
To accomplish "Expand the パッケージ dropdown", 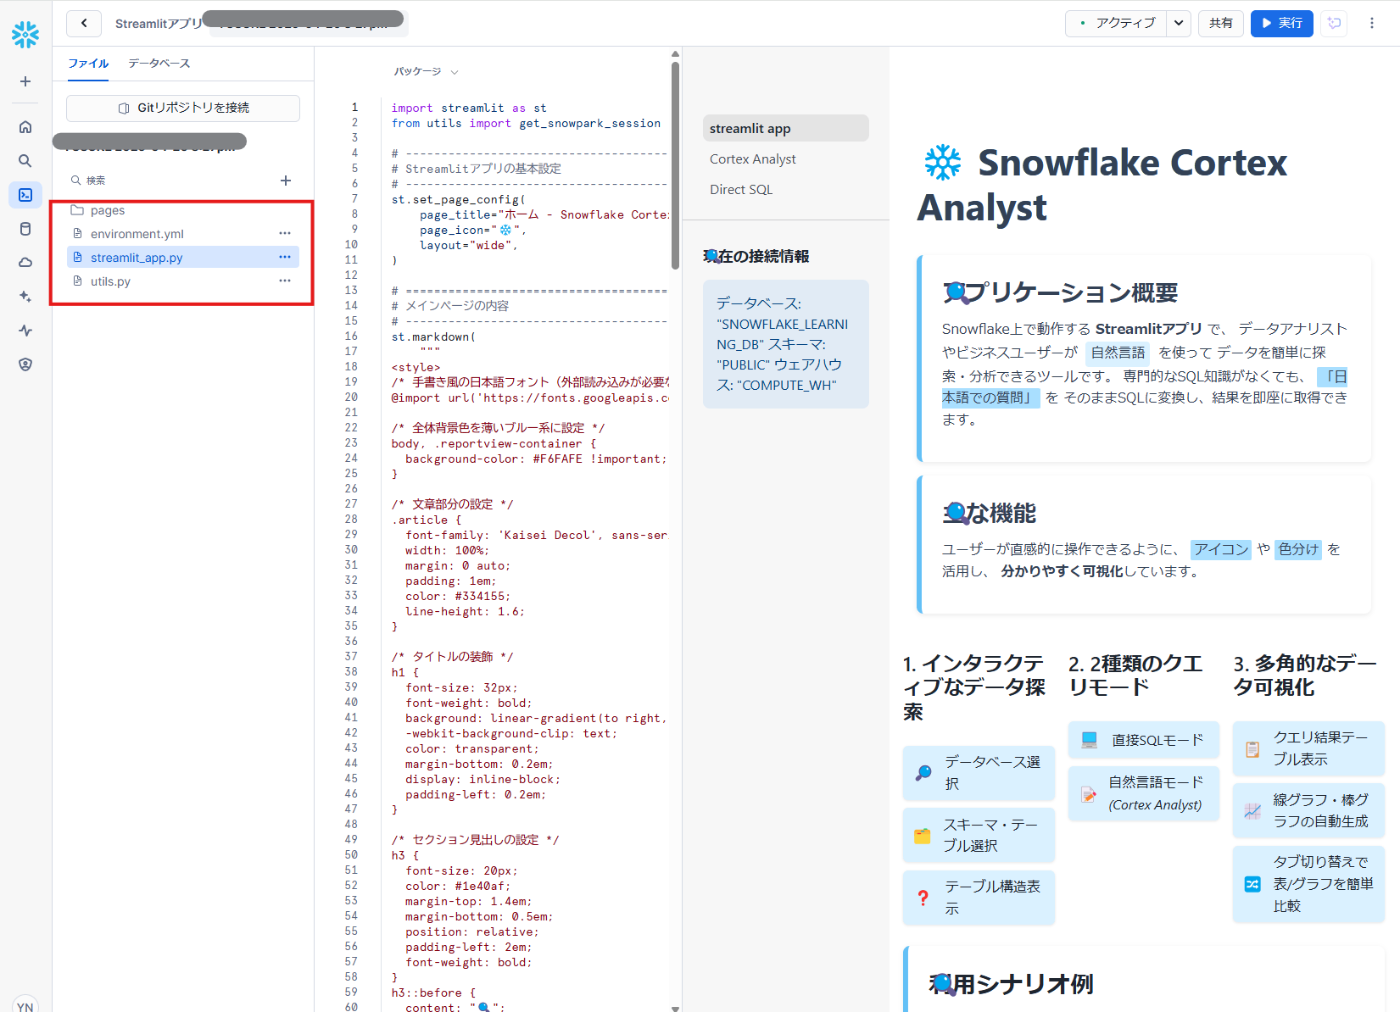I will point(426,72).
